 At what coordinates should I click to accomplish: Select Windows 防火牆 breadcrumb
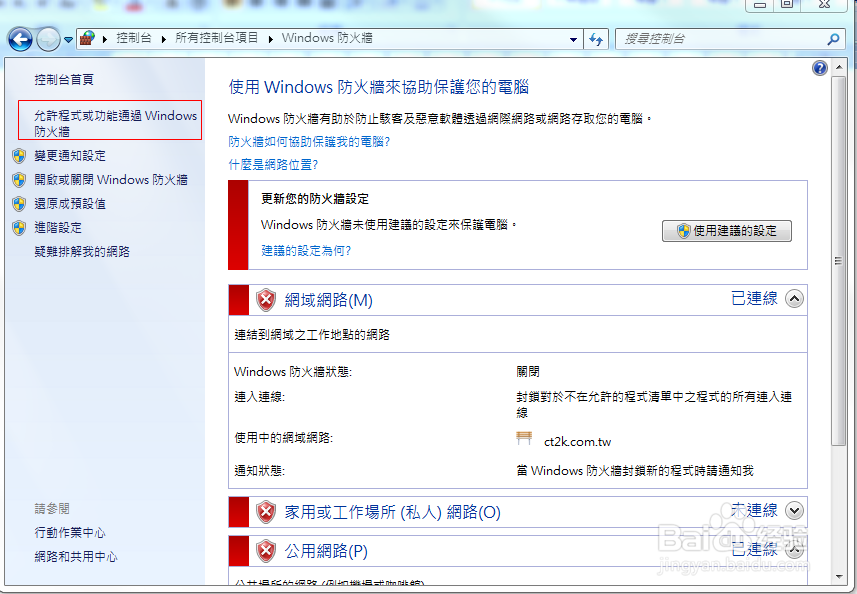tap(327, 38)
